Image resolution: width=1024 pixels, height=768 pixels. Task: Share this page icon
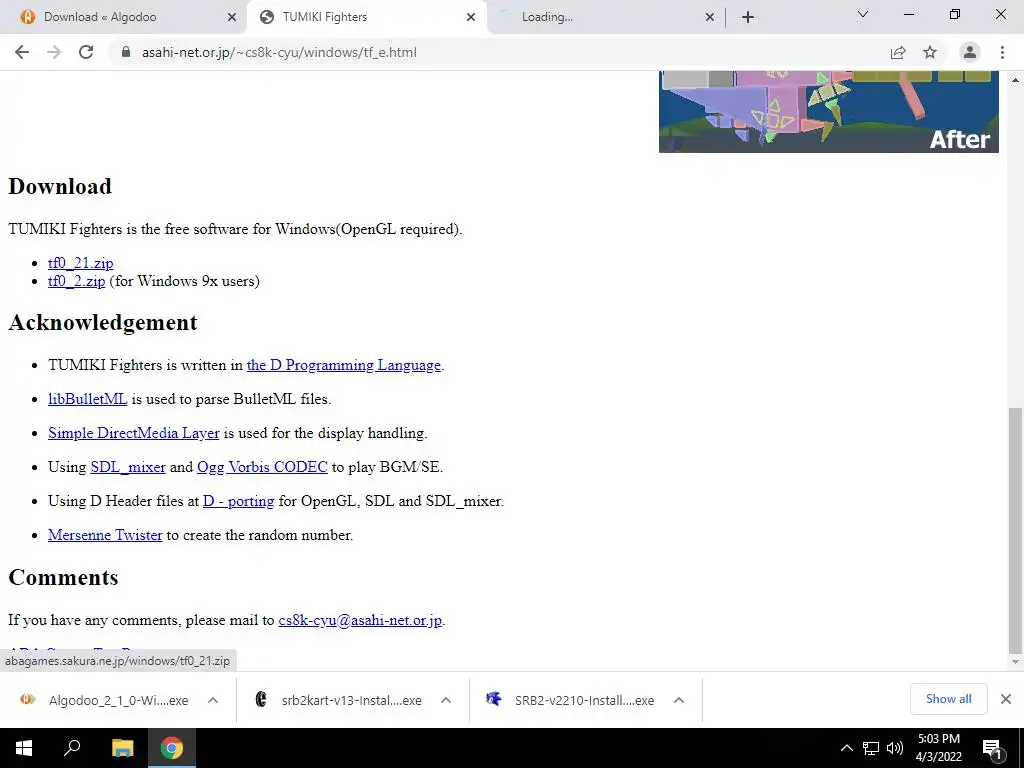pos(898,52)
